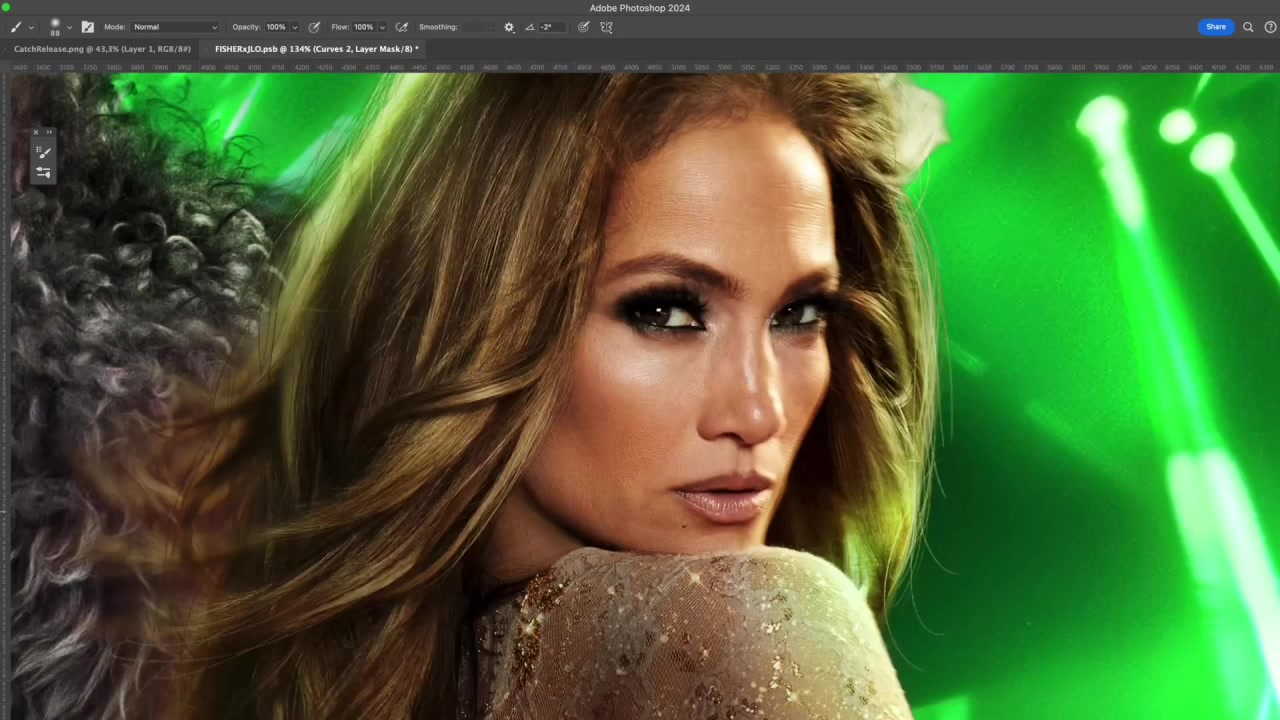The width and height of the screenshot is (1280, 720).
Task: Select the FISHERxJLO.psb document tab
Action: [x=316, y=49]
